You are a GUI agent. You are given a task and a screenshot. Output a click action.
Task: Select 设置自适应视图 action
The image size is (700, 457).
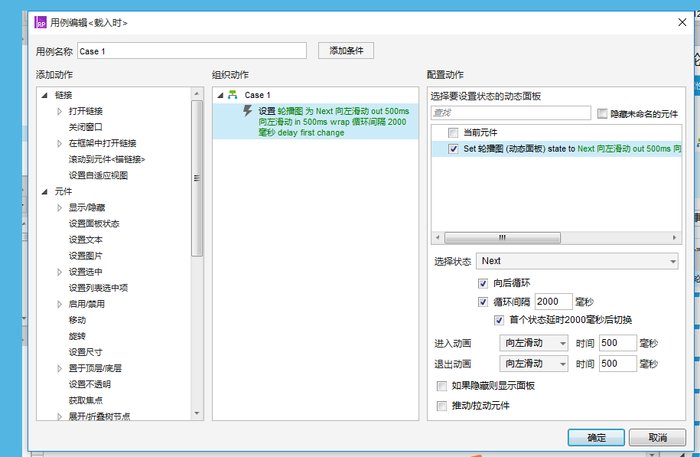(98, 175)
